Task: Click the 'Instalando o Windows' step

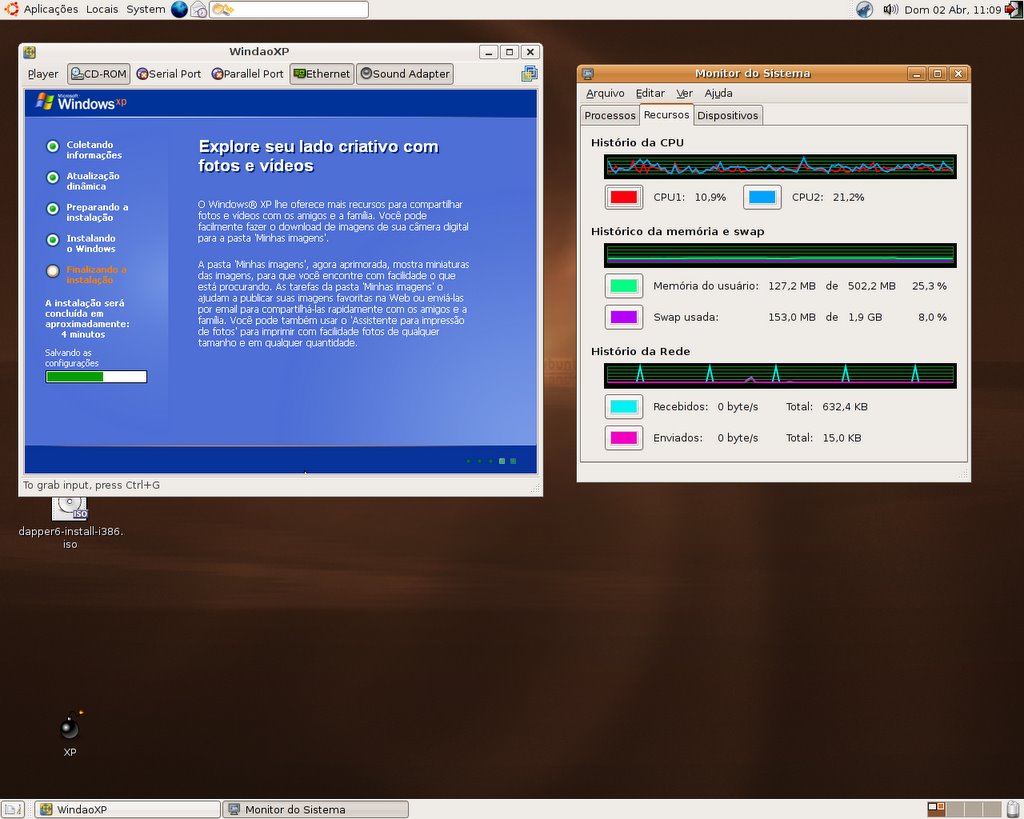Action: (81, 243)
